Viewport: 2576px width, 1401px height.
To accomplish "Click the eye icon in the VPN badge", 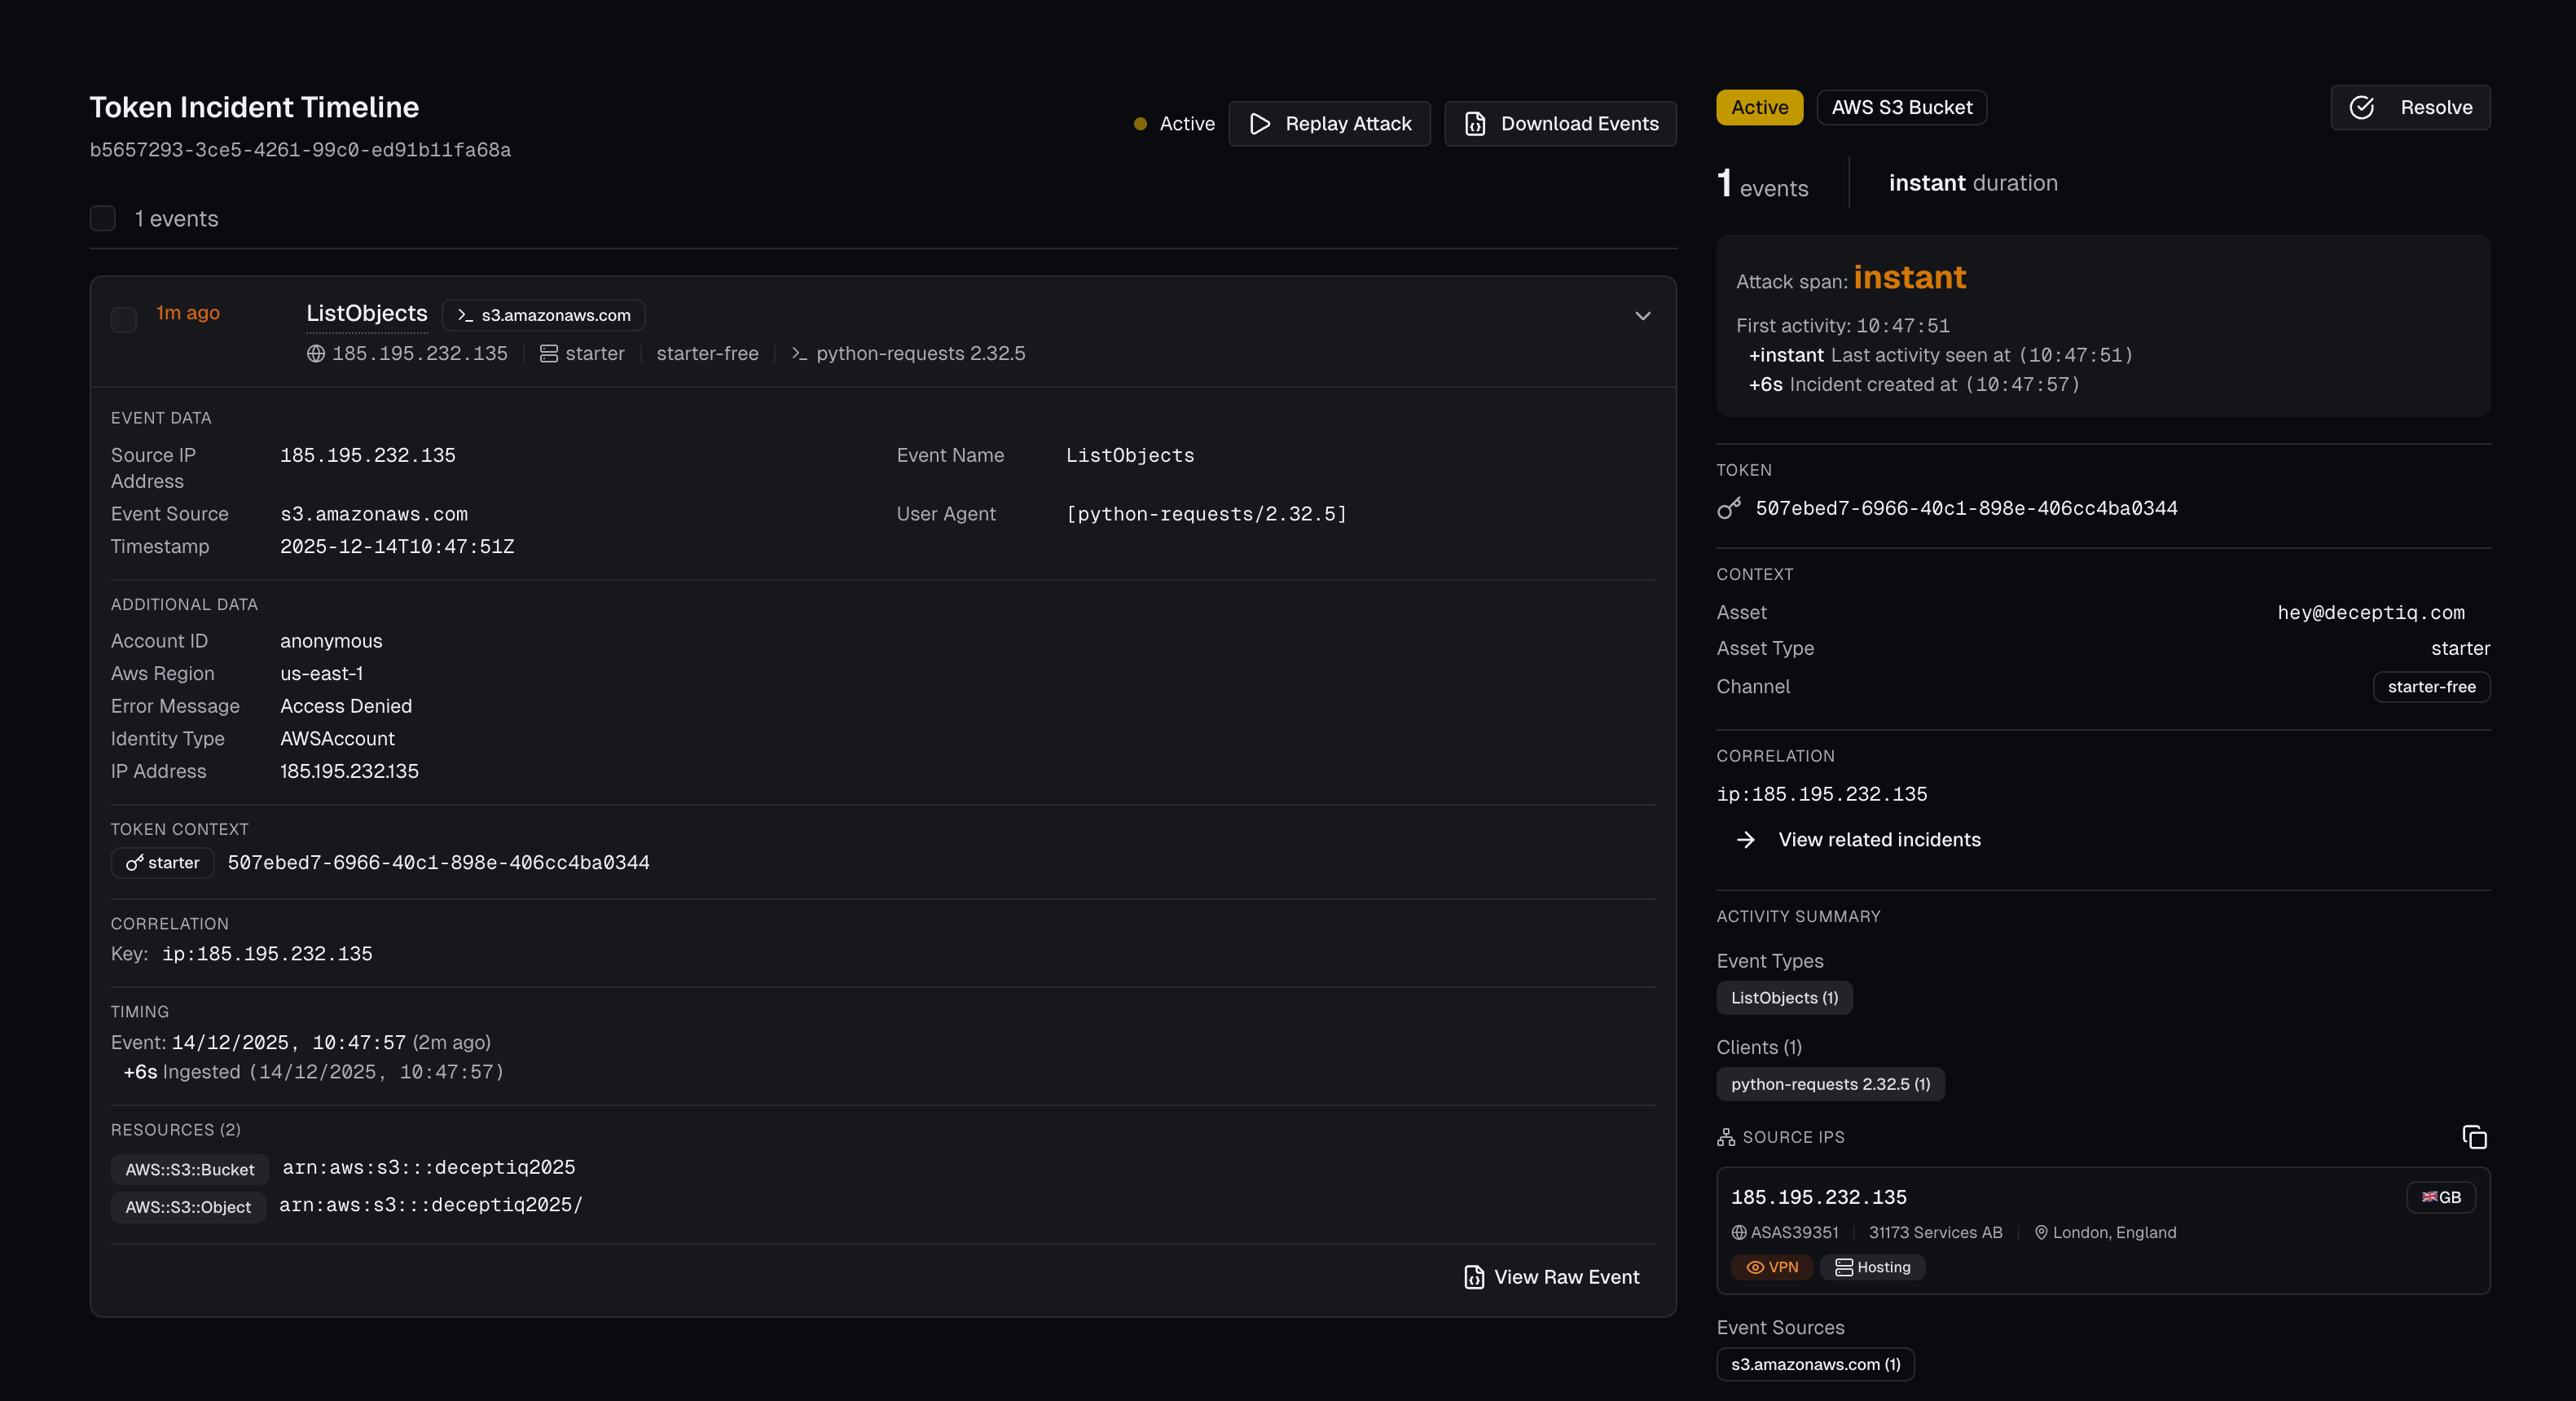I will (1757, 1267).
